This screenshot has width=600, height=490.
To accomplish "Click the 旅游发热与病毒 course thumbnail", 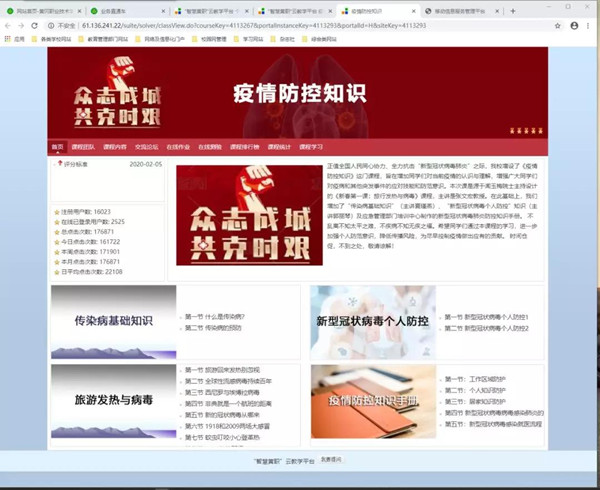I will tap(113, 400).
